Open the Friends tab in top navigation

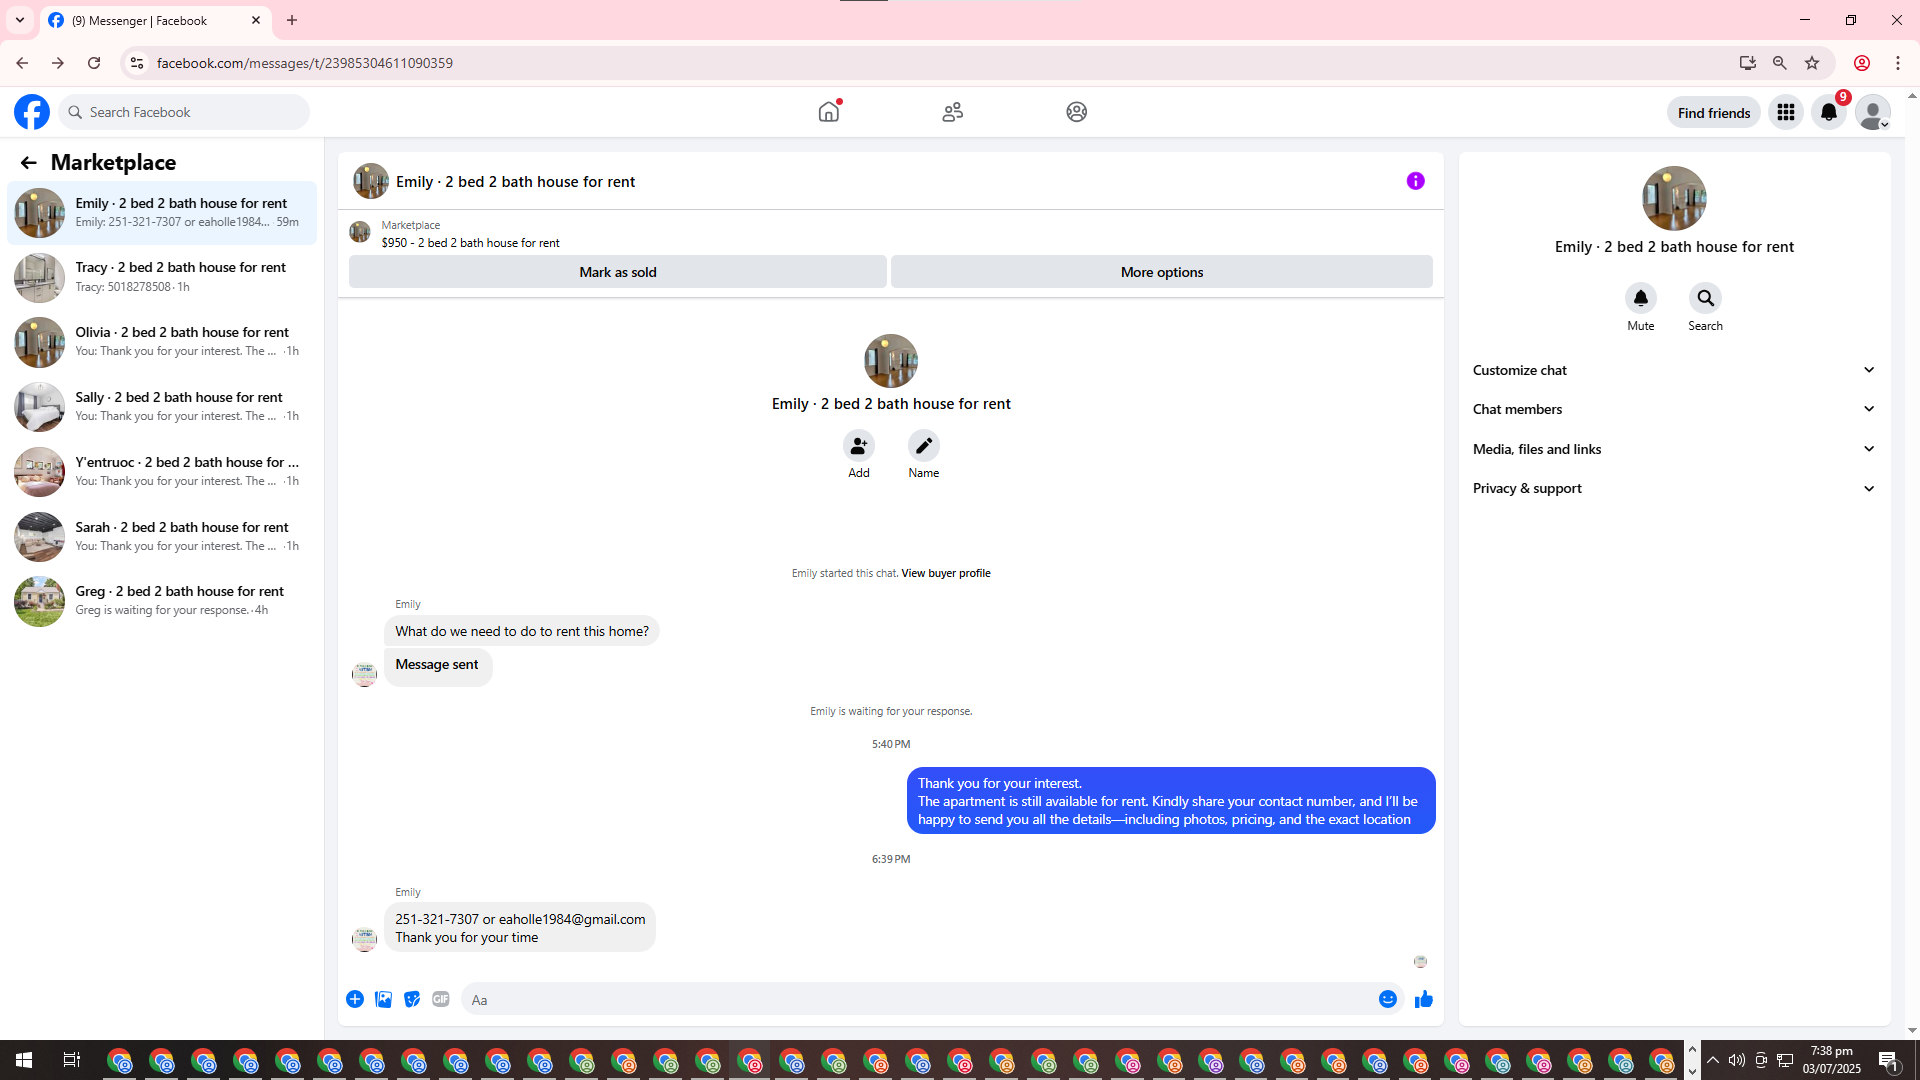(952, 112)
